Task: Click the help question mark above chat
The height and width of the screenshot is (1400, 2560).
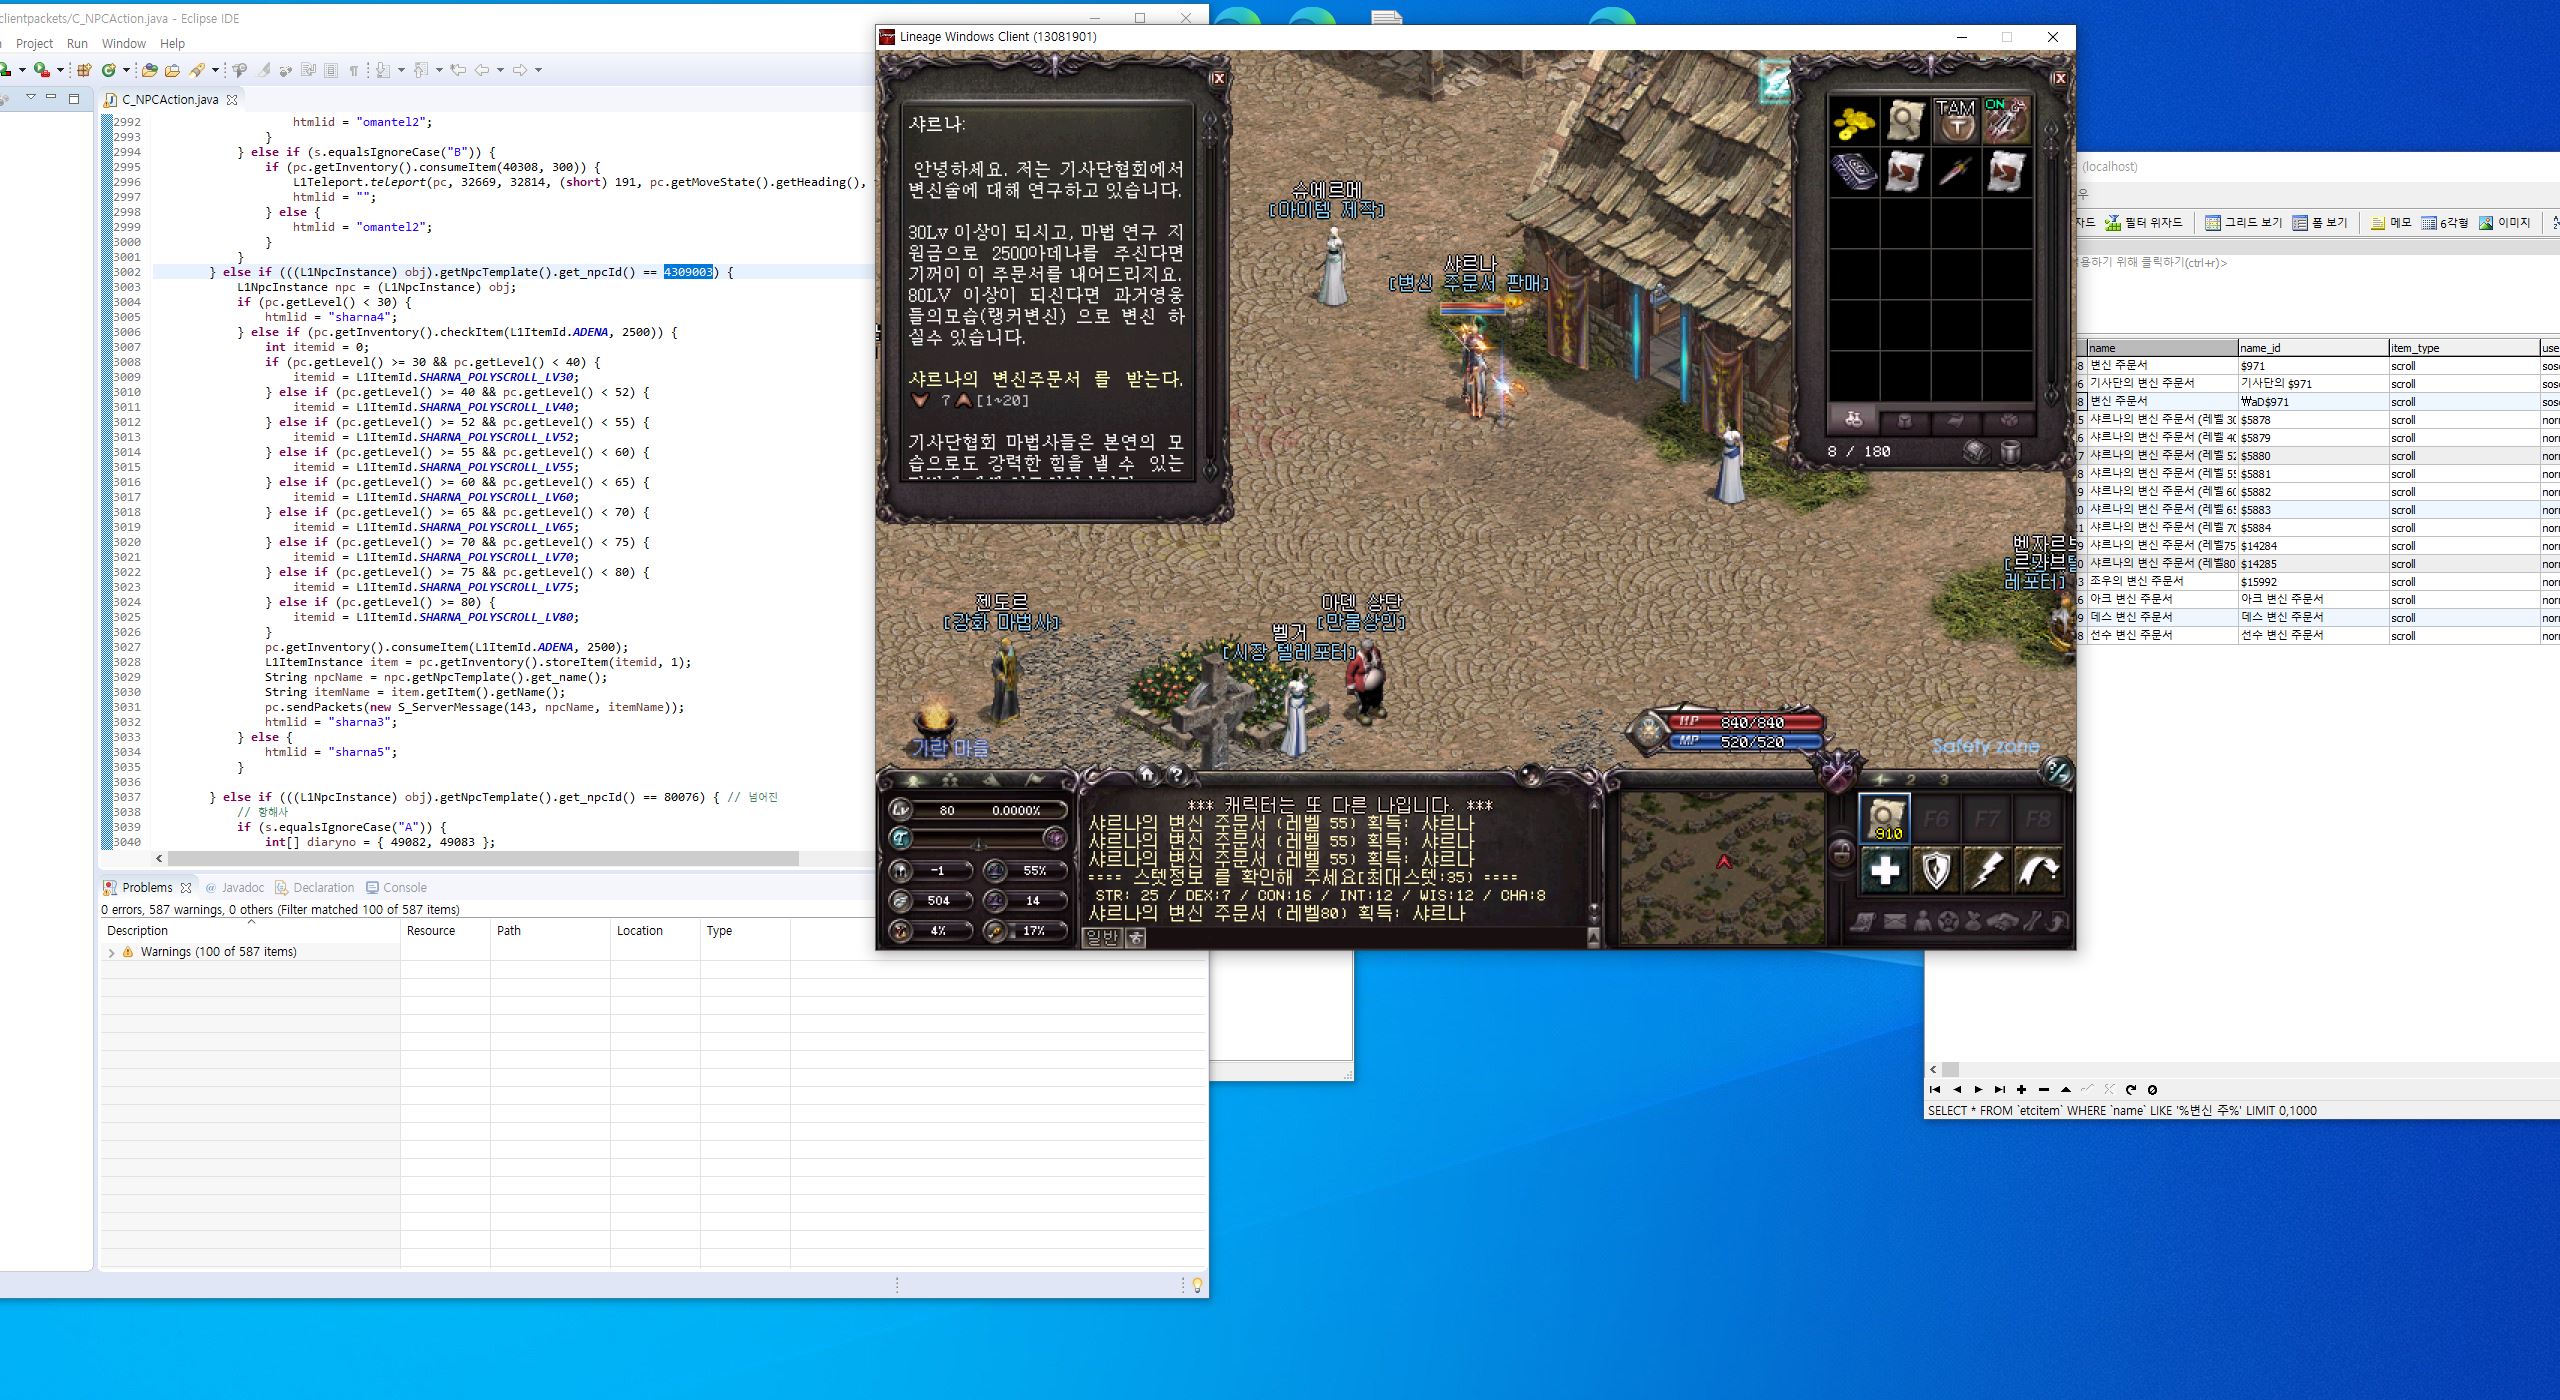Action: tap(1177, 774)
